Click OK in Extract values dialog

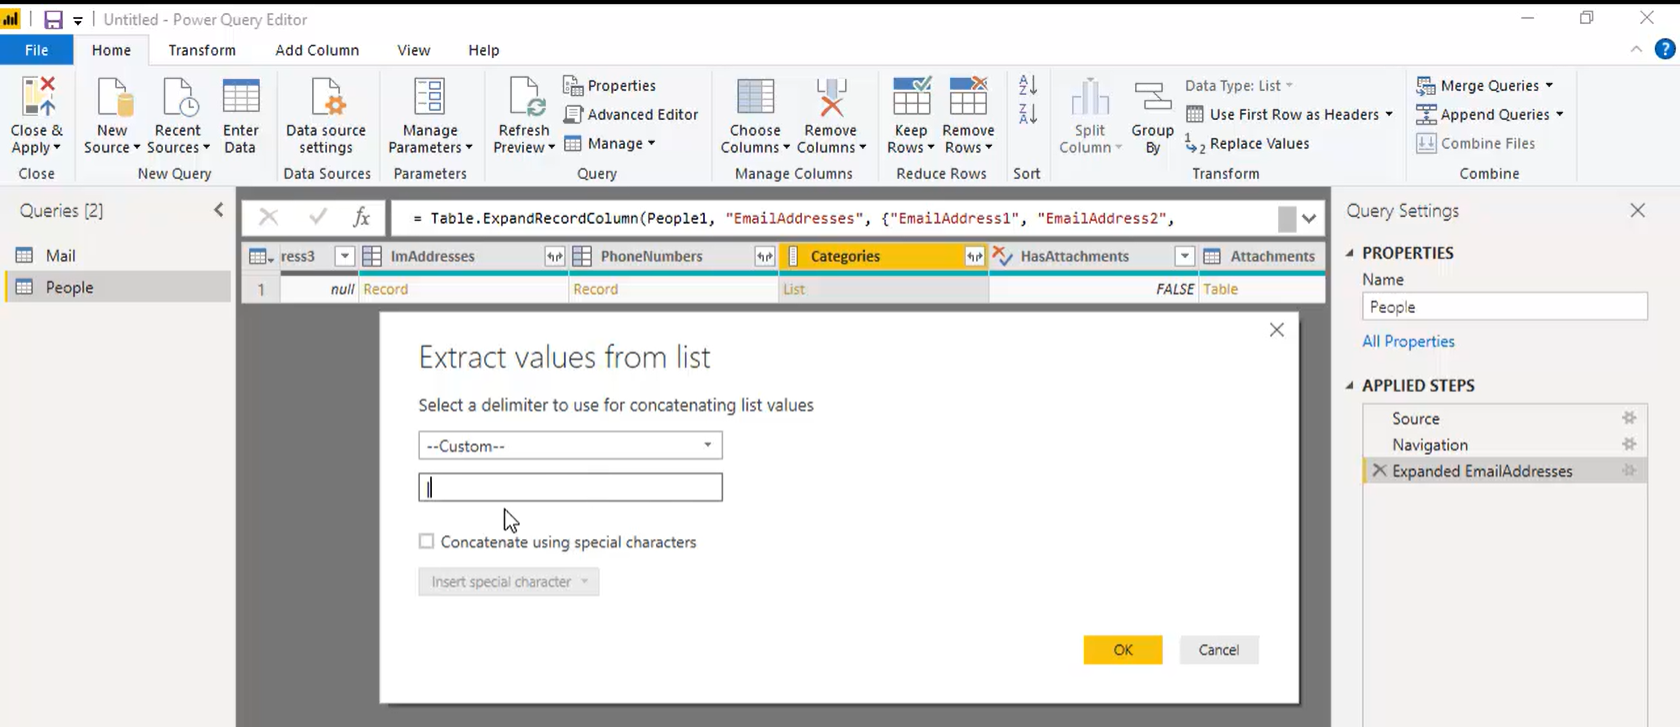[1123, 650]
